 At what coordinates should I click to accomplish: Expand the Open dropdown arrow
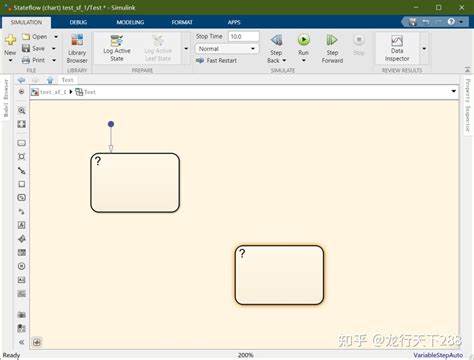click(x=56, y=37)
